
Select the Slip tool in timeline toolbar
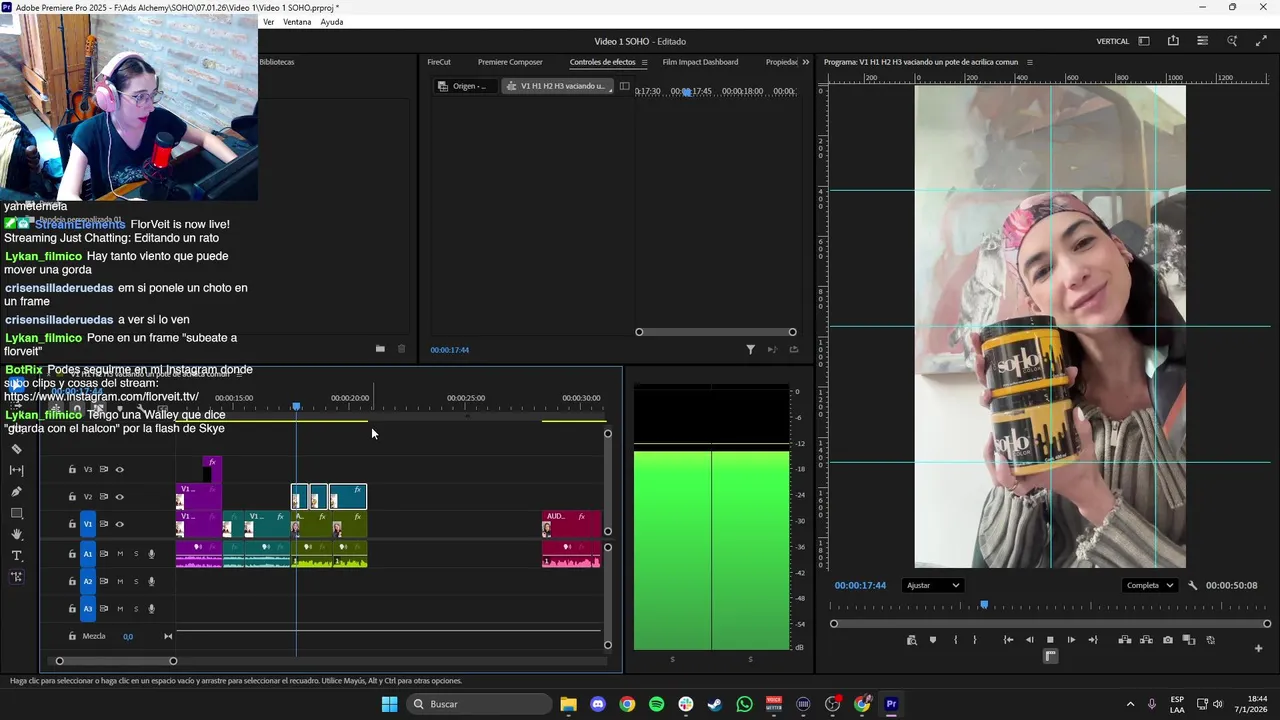(x=16, y=470)
